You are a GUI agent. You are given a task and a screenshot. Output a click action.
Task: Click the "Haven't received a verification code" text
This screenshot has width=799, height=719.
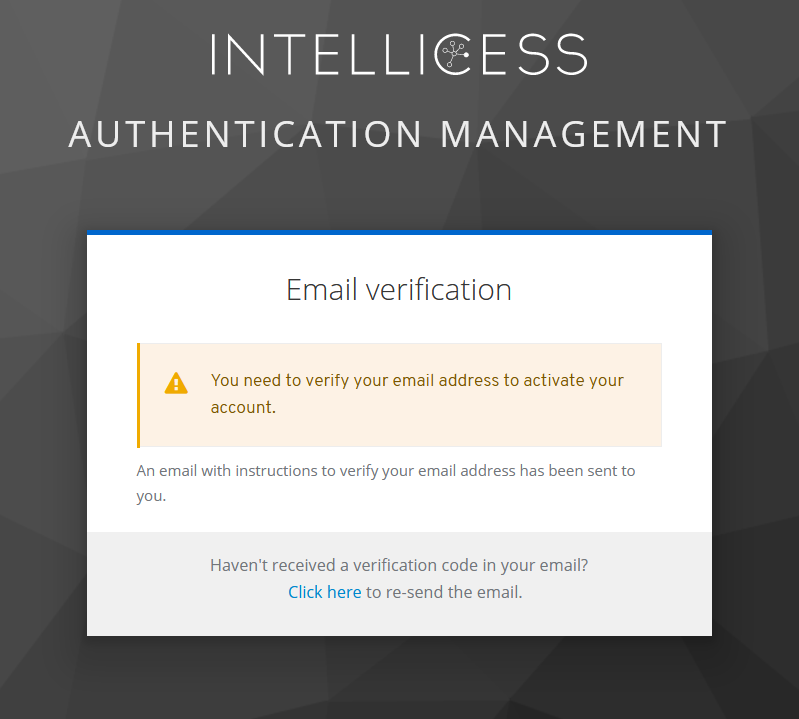399,565
